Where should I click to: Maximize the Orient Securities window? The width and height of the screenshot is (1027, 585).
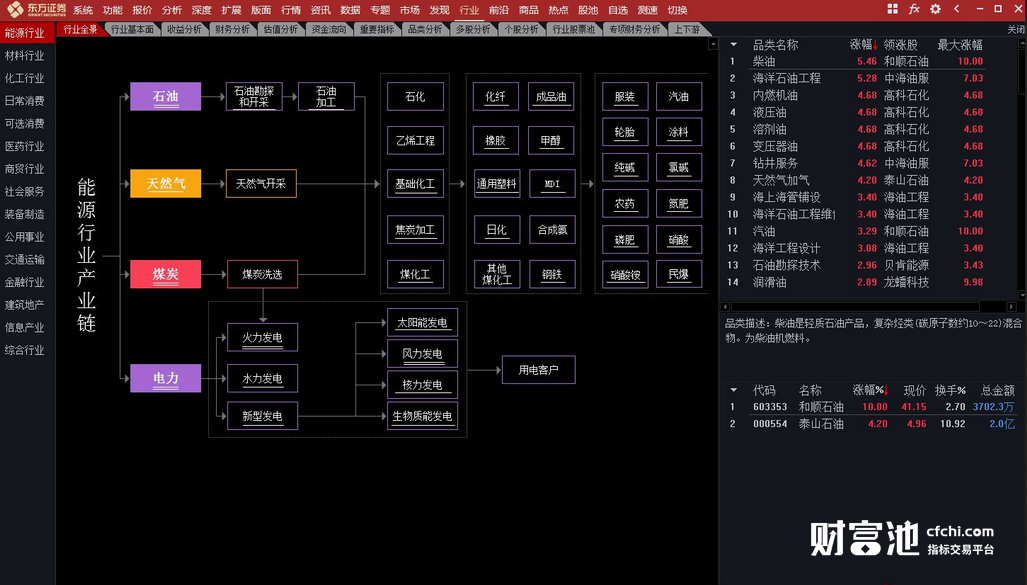pyautogui.click(x=998, y=9)
